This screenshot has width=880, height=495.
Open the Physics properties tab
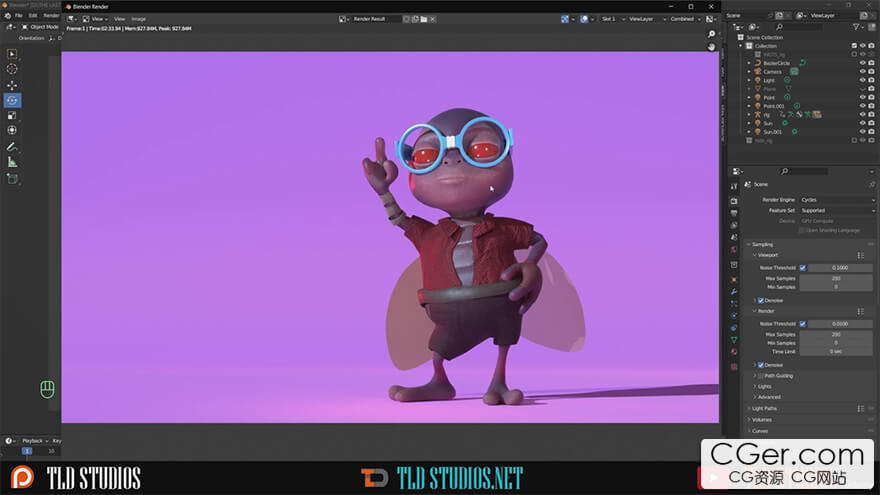tap(734, 315)
